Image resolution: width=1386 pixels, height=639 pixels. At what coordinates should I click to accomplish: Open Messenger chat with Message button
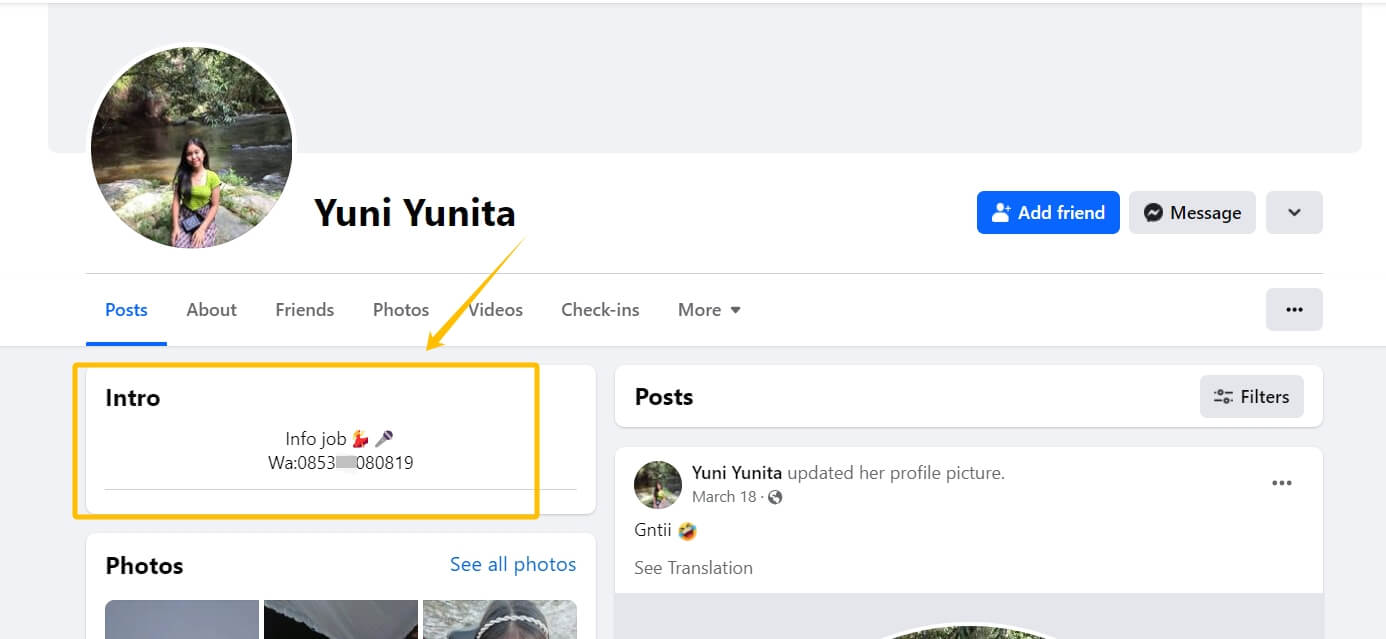(x=1192, y=213)
